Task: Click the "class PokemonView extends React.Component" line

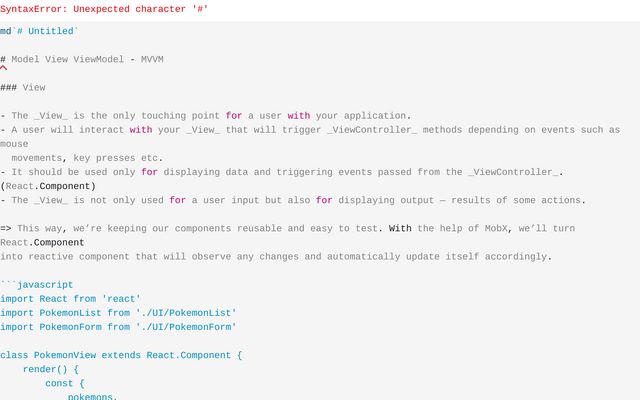Action: click(121, 355)
